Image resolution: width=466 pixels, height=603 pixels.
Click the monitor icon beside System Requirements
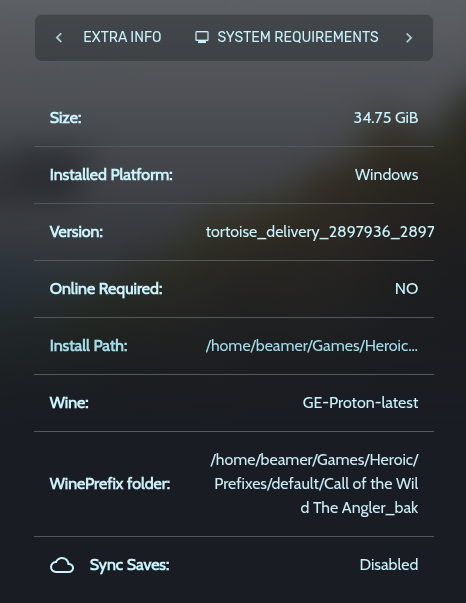click(202, 37)
